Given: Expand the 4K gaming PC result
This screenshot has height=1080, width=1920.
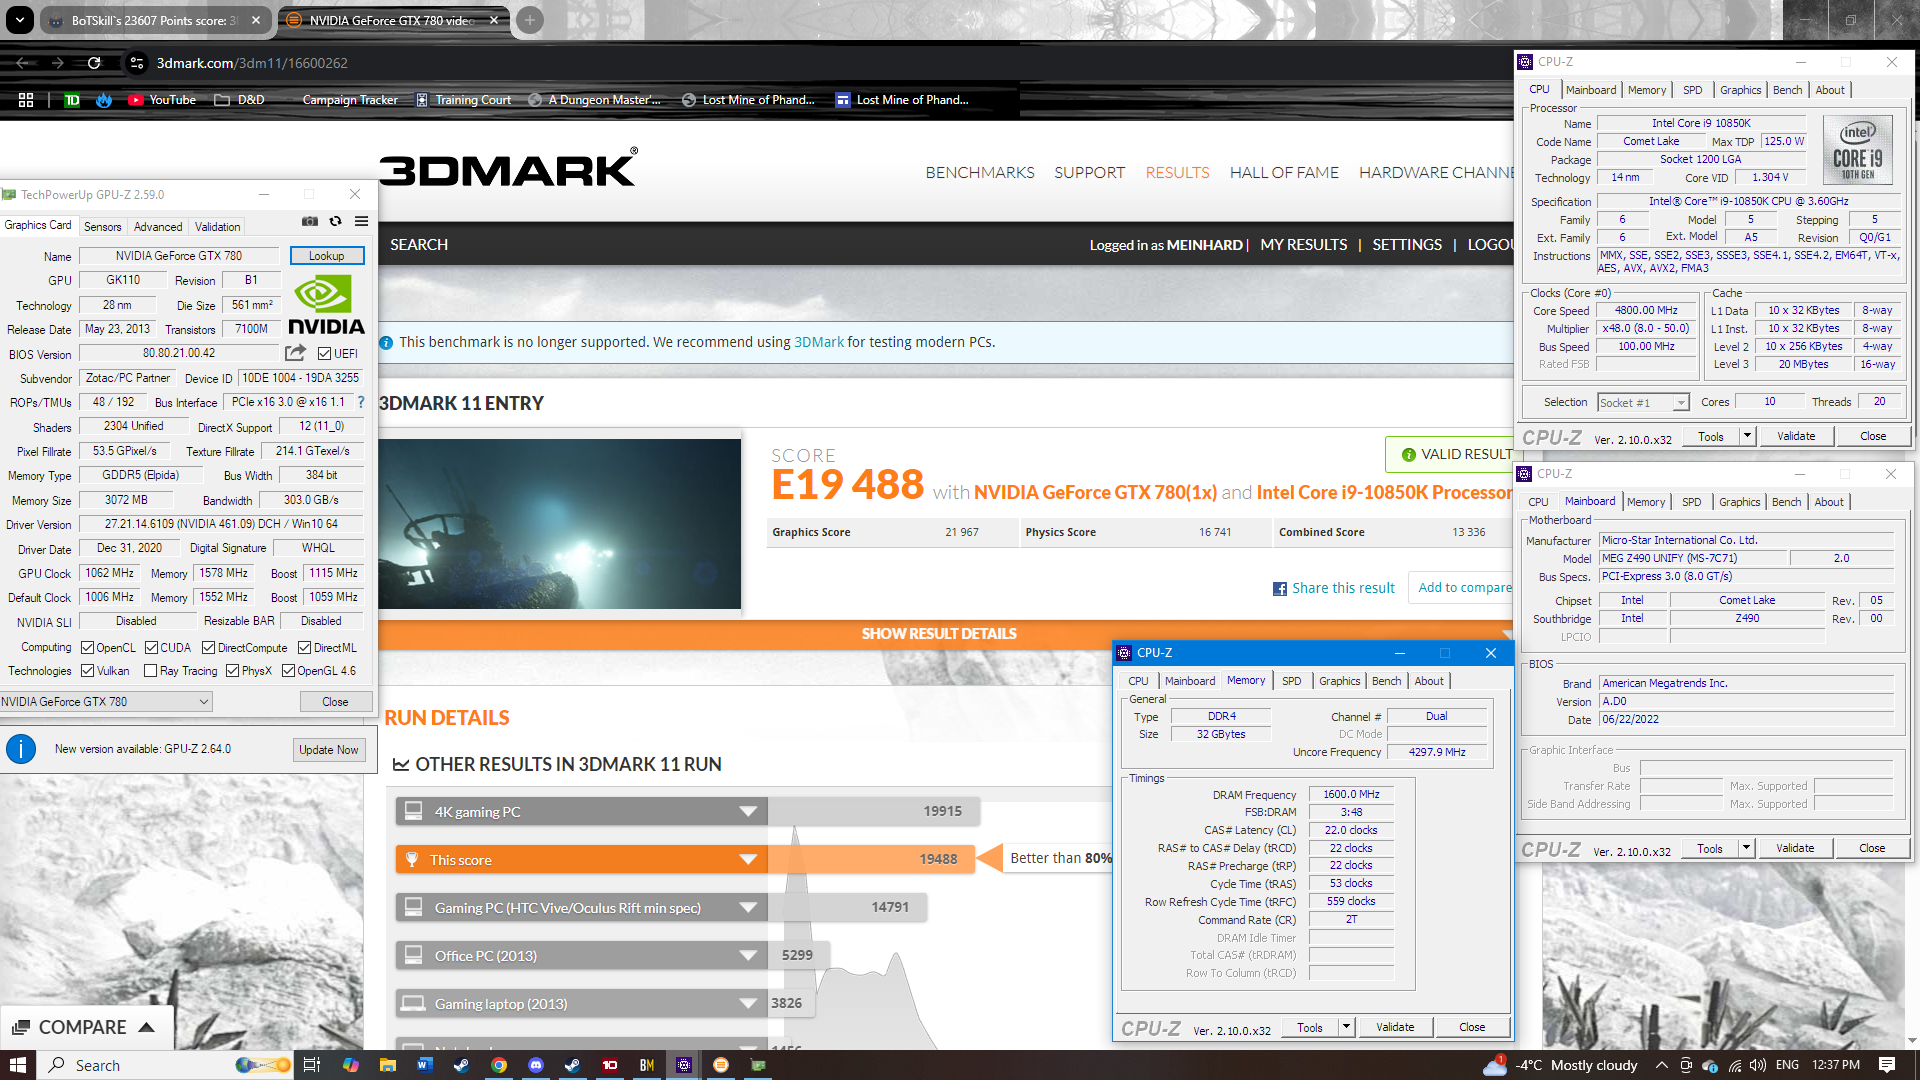Looking at the screenshot, I should 747,812.
